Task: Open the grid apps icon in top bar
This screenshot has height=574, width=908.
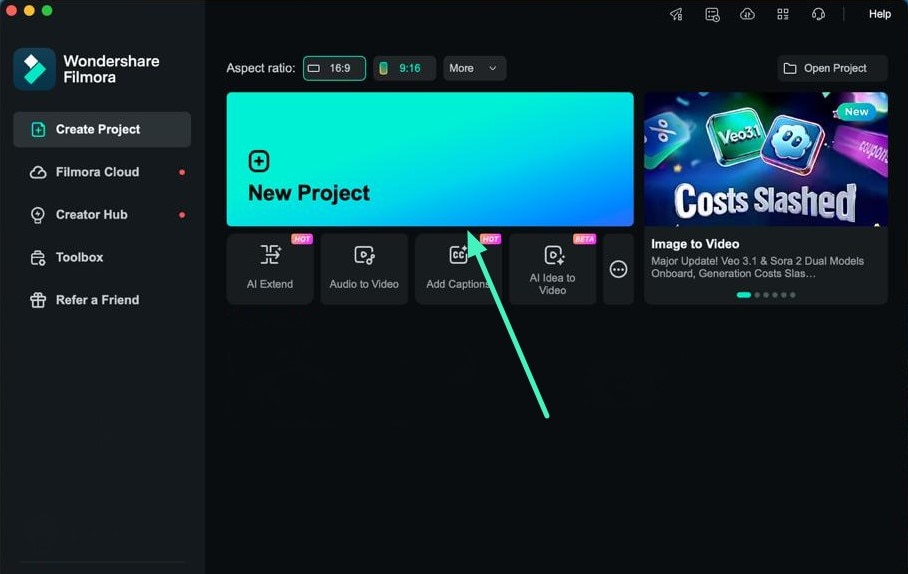Action: click(783, 14)
